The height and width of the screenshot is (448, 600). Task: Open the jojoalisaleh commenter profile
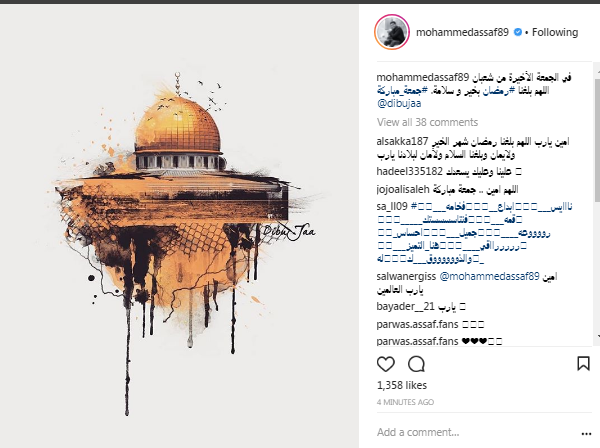[x=403, y=189]
